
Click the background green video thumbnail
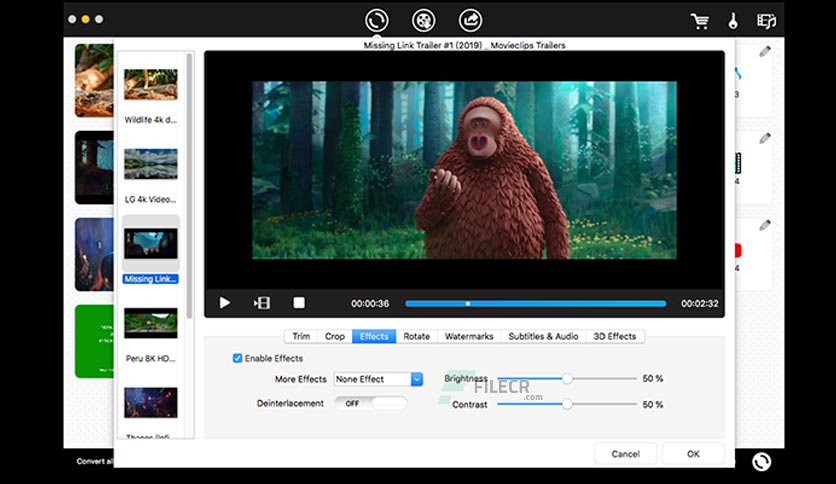pos(94,341)
